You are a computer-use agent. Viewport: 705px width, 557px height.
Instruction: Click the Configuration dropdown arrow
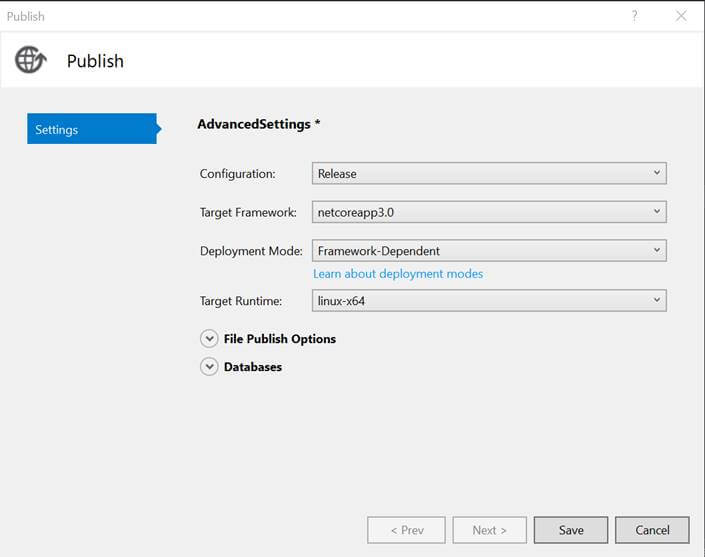click(x=657, y=173)
